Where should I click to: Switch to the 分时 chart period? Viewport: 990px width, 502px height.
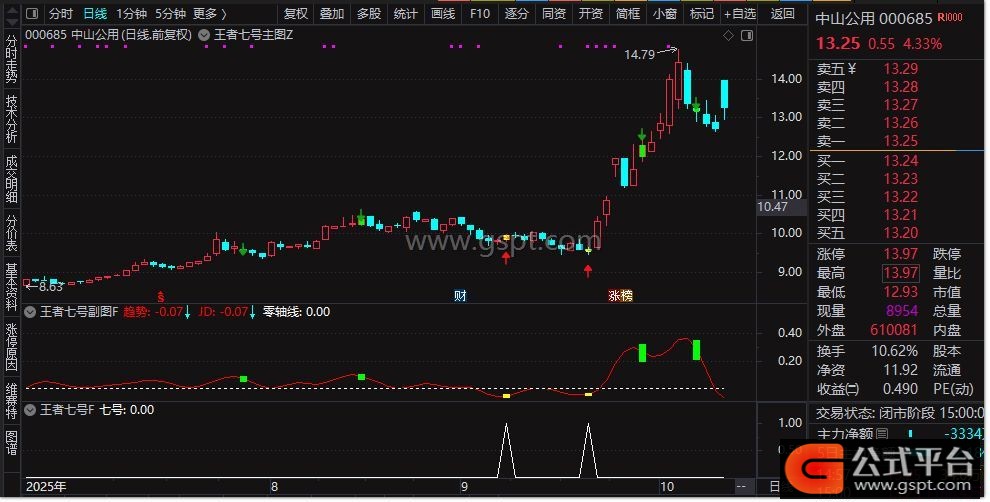pyautogui.click(x=61, y=14)
